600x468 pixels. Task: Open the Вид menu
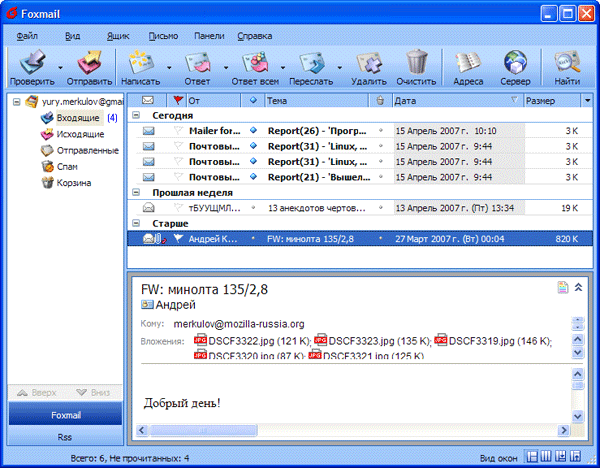click(x=72, y=36)
